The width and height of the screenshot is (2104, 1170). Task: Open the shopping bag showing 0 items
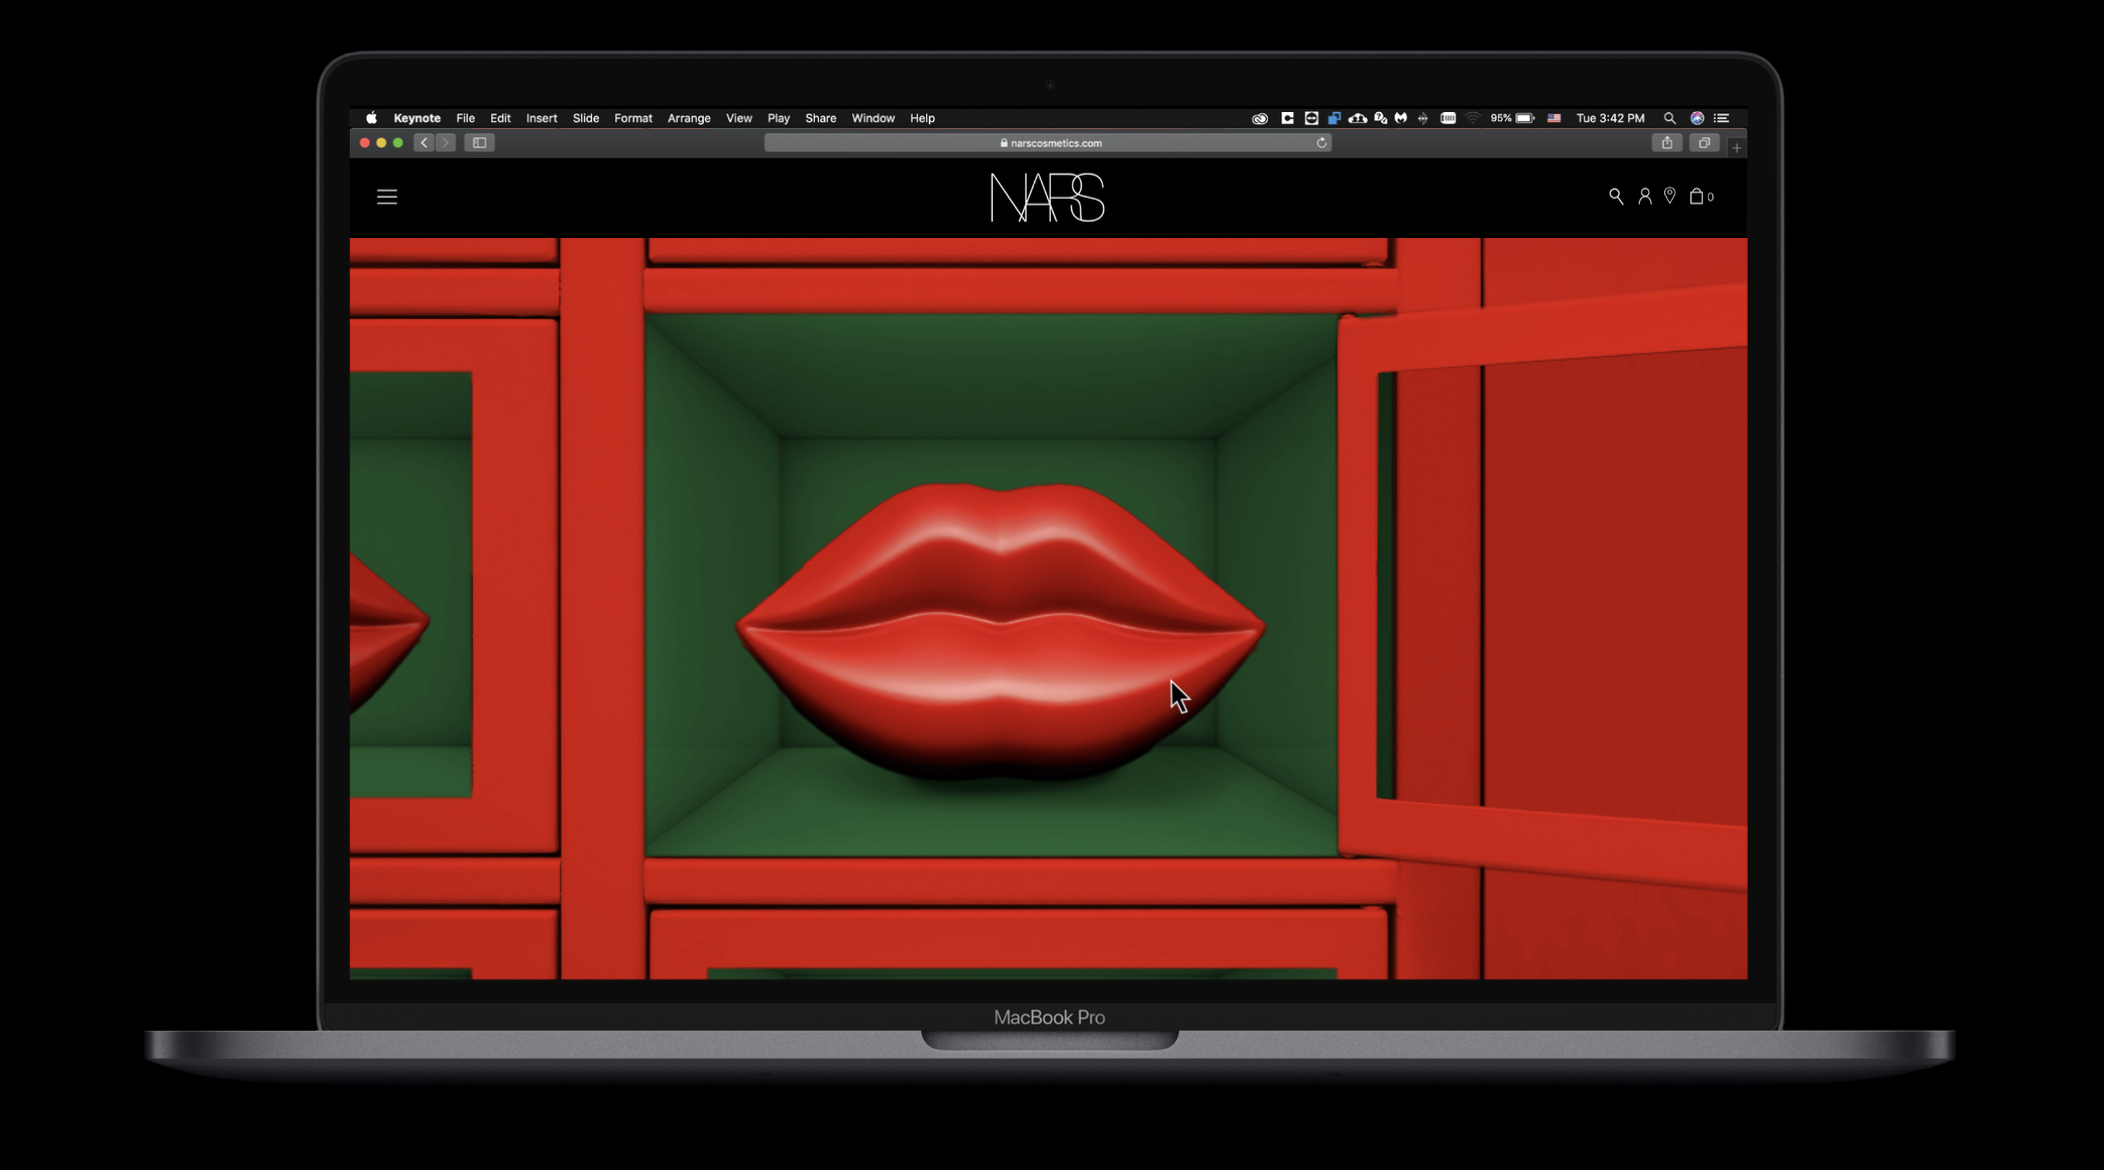[1699, 196]
